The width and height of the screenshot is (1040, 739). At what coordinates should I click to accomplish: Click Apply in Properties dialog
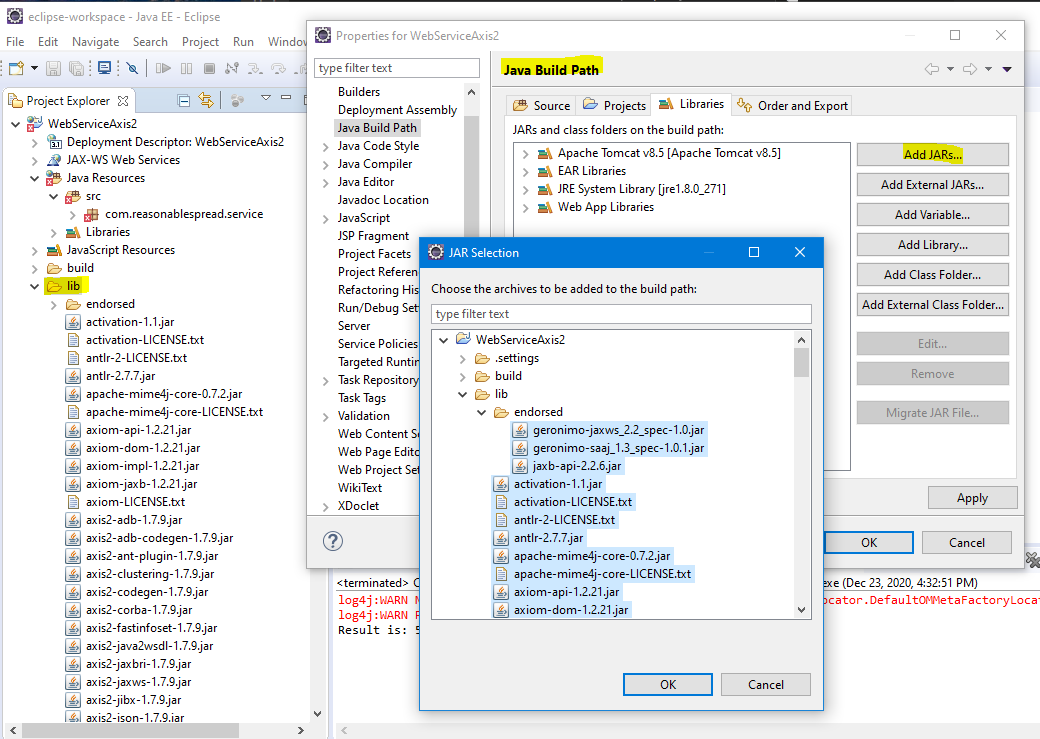(x=972, y=498)
